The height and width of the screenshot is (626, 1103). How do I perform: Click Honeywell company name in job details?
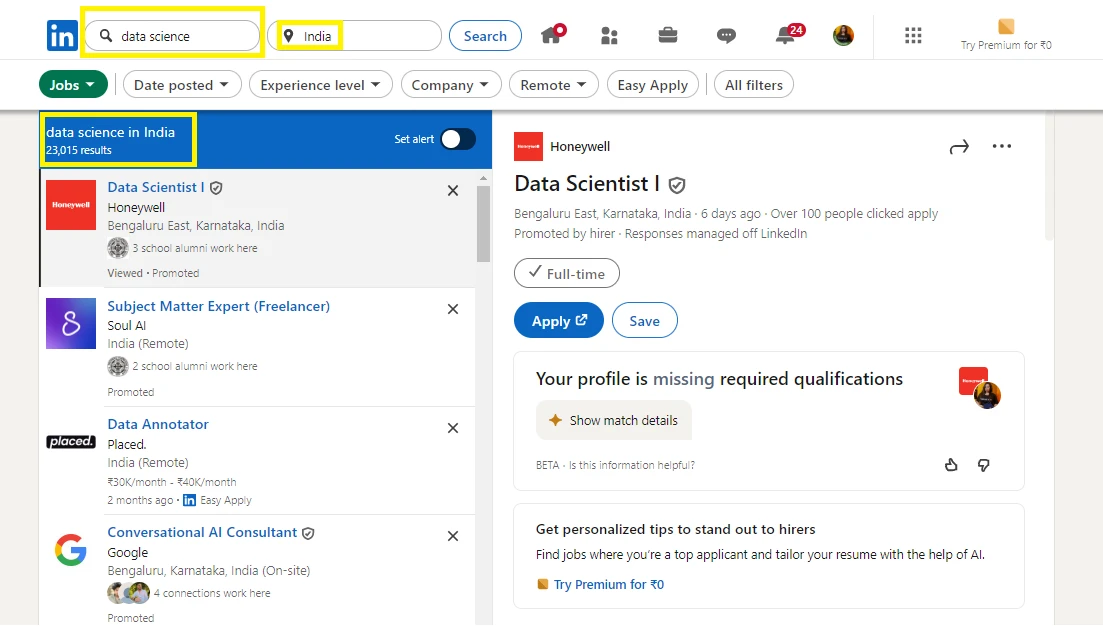[580, 146]
